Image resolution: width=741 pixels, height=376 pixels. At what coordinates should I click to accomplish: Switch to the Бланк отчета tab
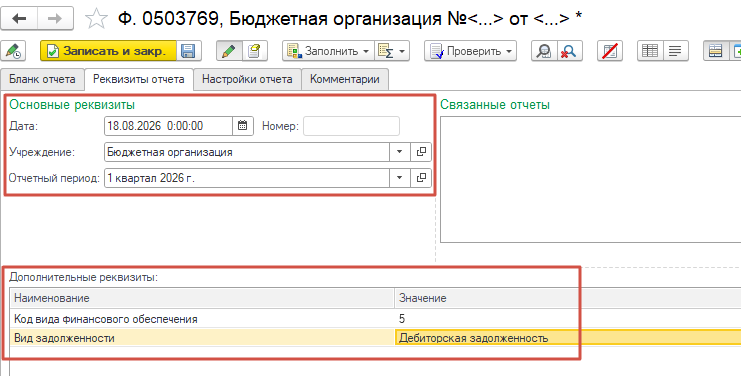(42, 79)
